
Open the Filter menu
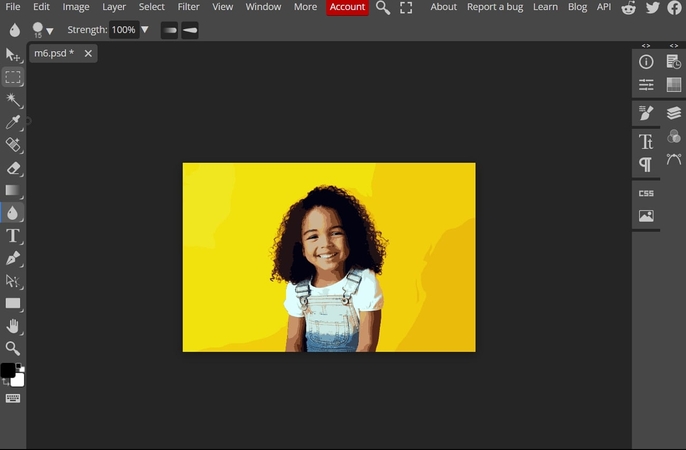[188, 7]
